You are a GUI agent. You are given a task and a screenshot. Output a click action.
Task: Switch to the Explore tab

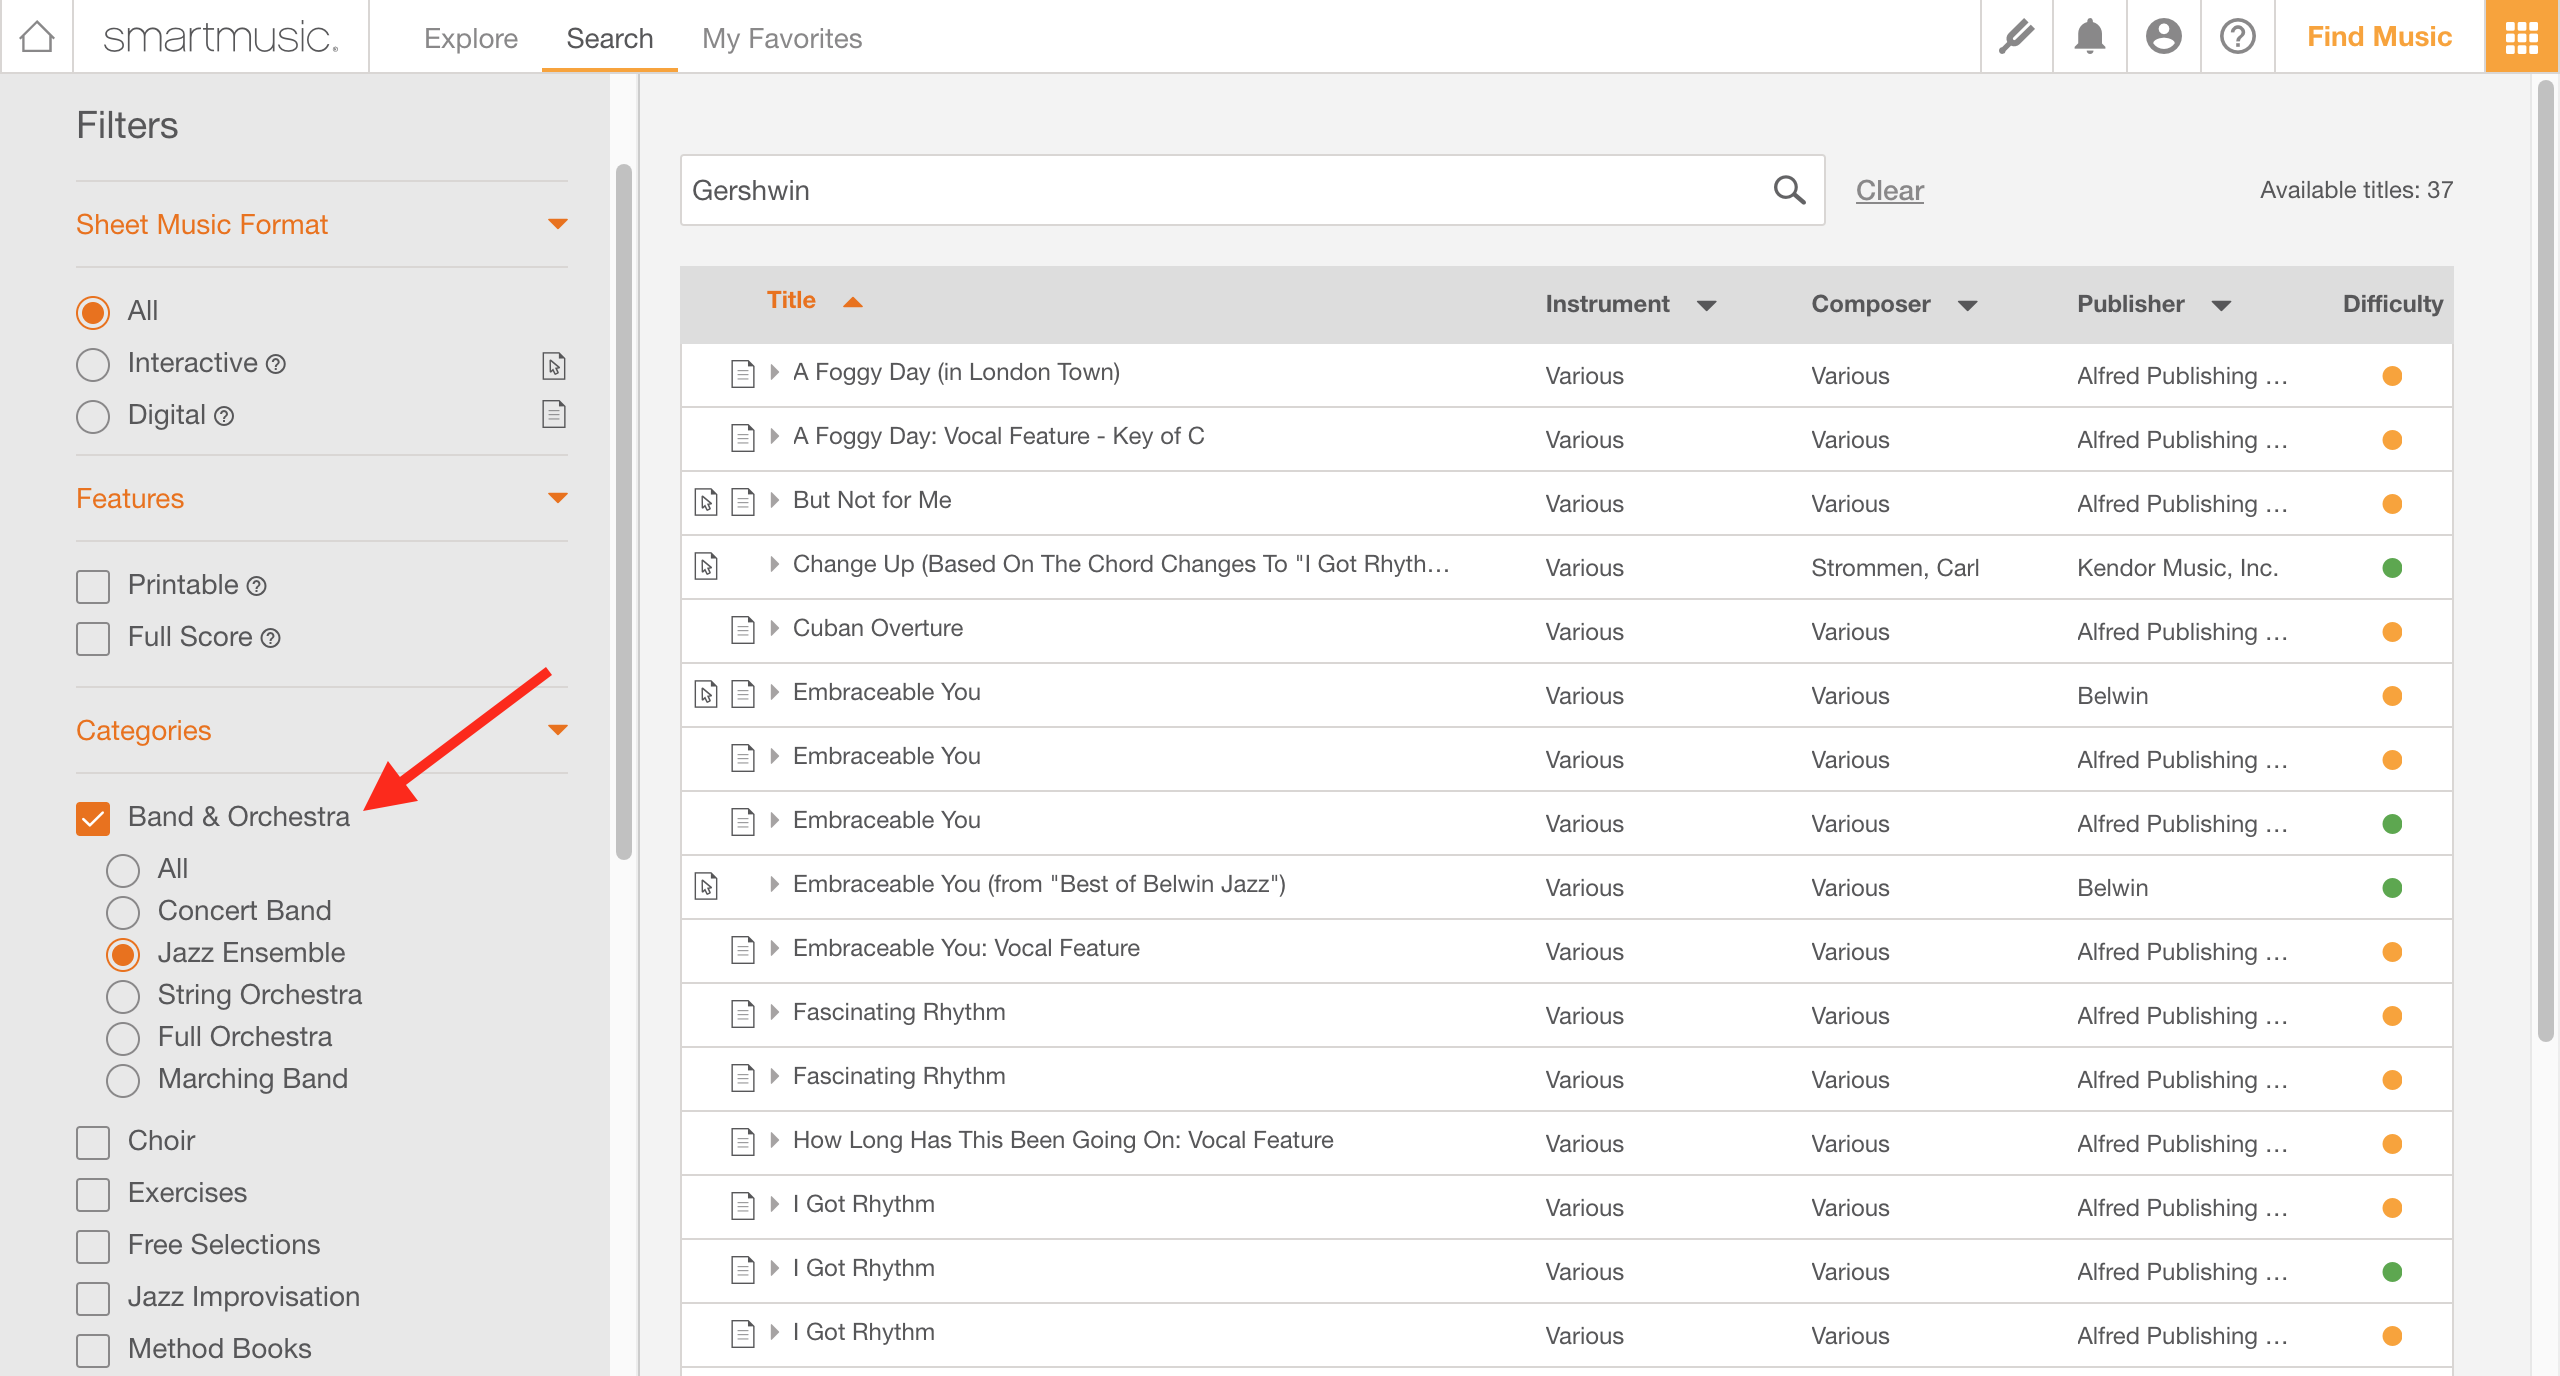(x=471, y=38)
